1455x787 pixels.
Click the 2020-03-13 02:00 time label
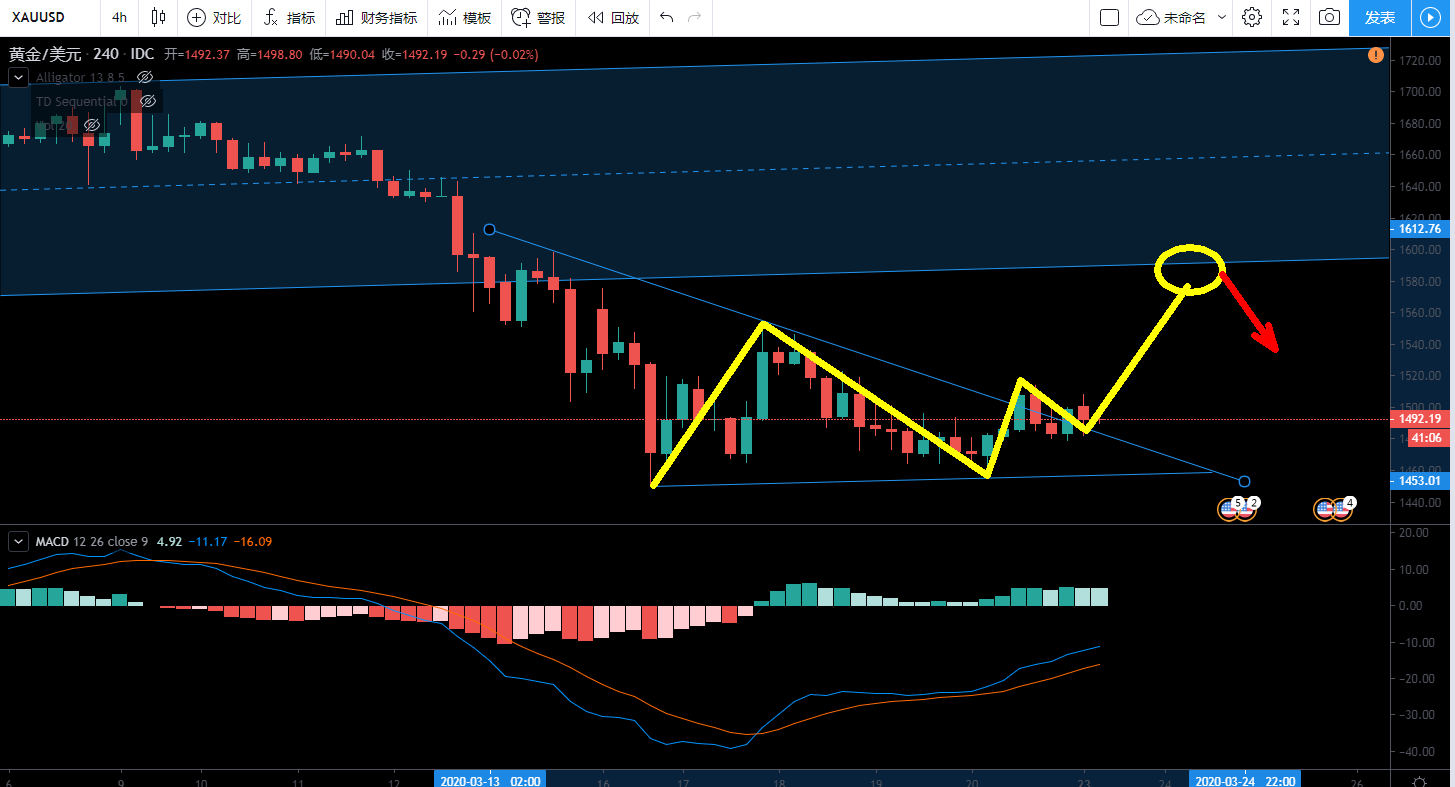pyautogui.click(x=489, y=780)
